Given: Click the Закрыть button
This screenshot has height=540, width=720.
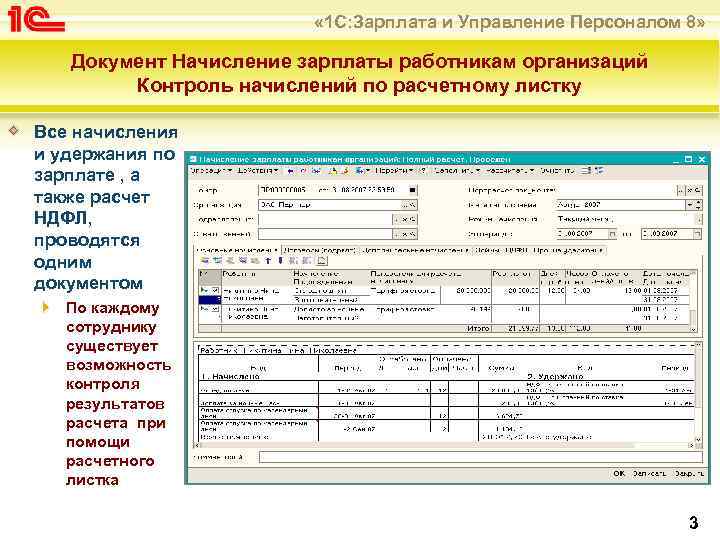Looking at the screenshot, I should (x=688, y=473).
